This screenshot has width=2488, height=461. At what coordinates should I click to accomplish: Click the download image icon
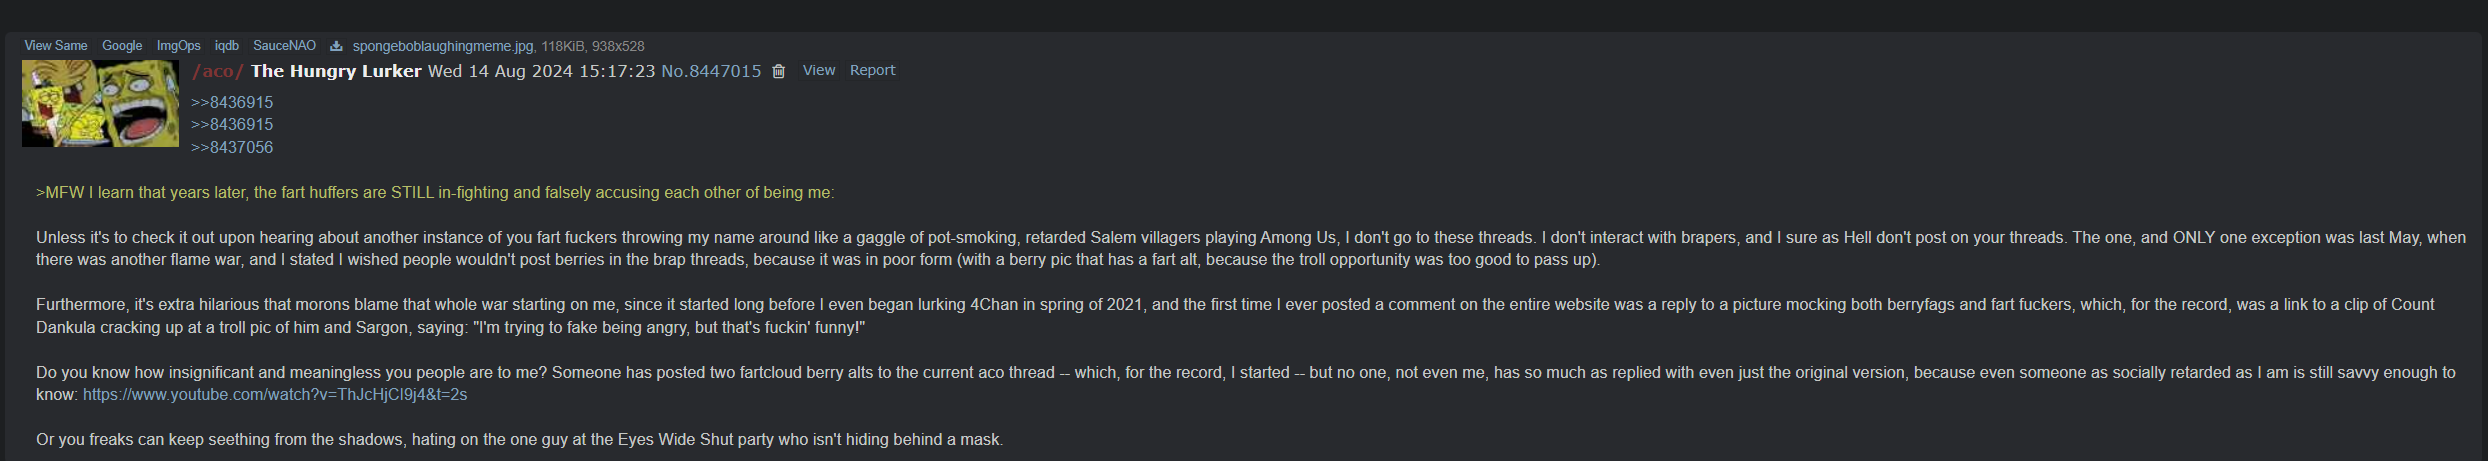(x=336, y=46)
